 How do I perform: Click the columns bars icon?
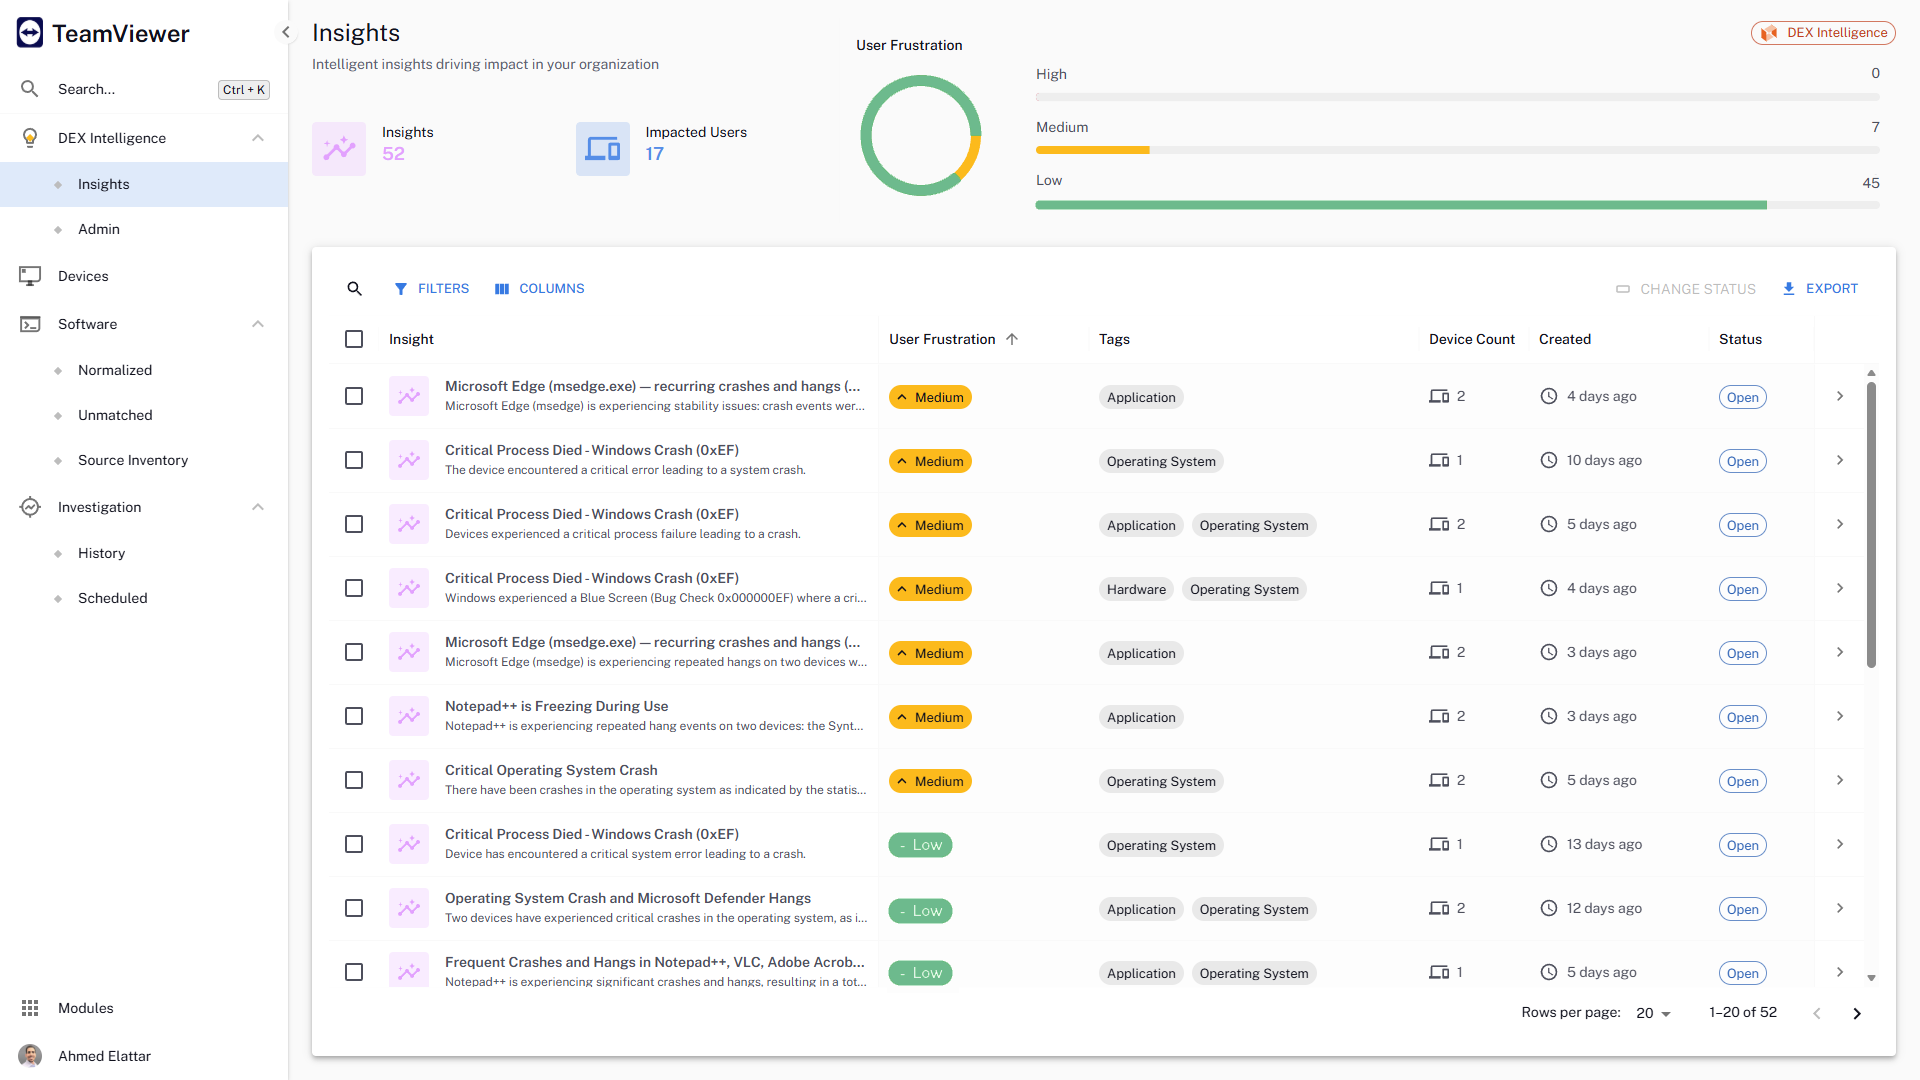click(502, 289)
